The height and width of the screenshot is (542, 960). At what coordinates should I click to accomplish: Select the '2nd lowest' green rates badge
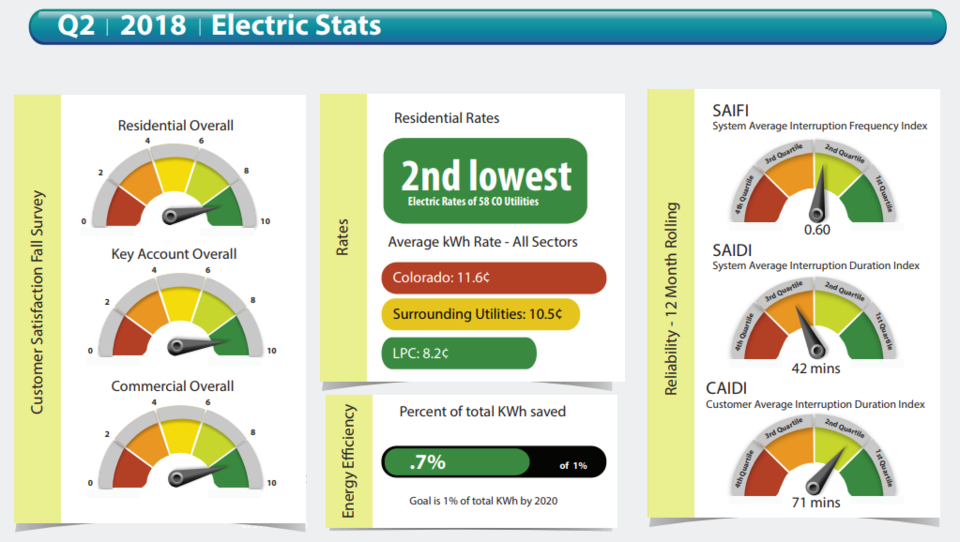click(485, 181)
